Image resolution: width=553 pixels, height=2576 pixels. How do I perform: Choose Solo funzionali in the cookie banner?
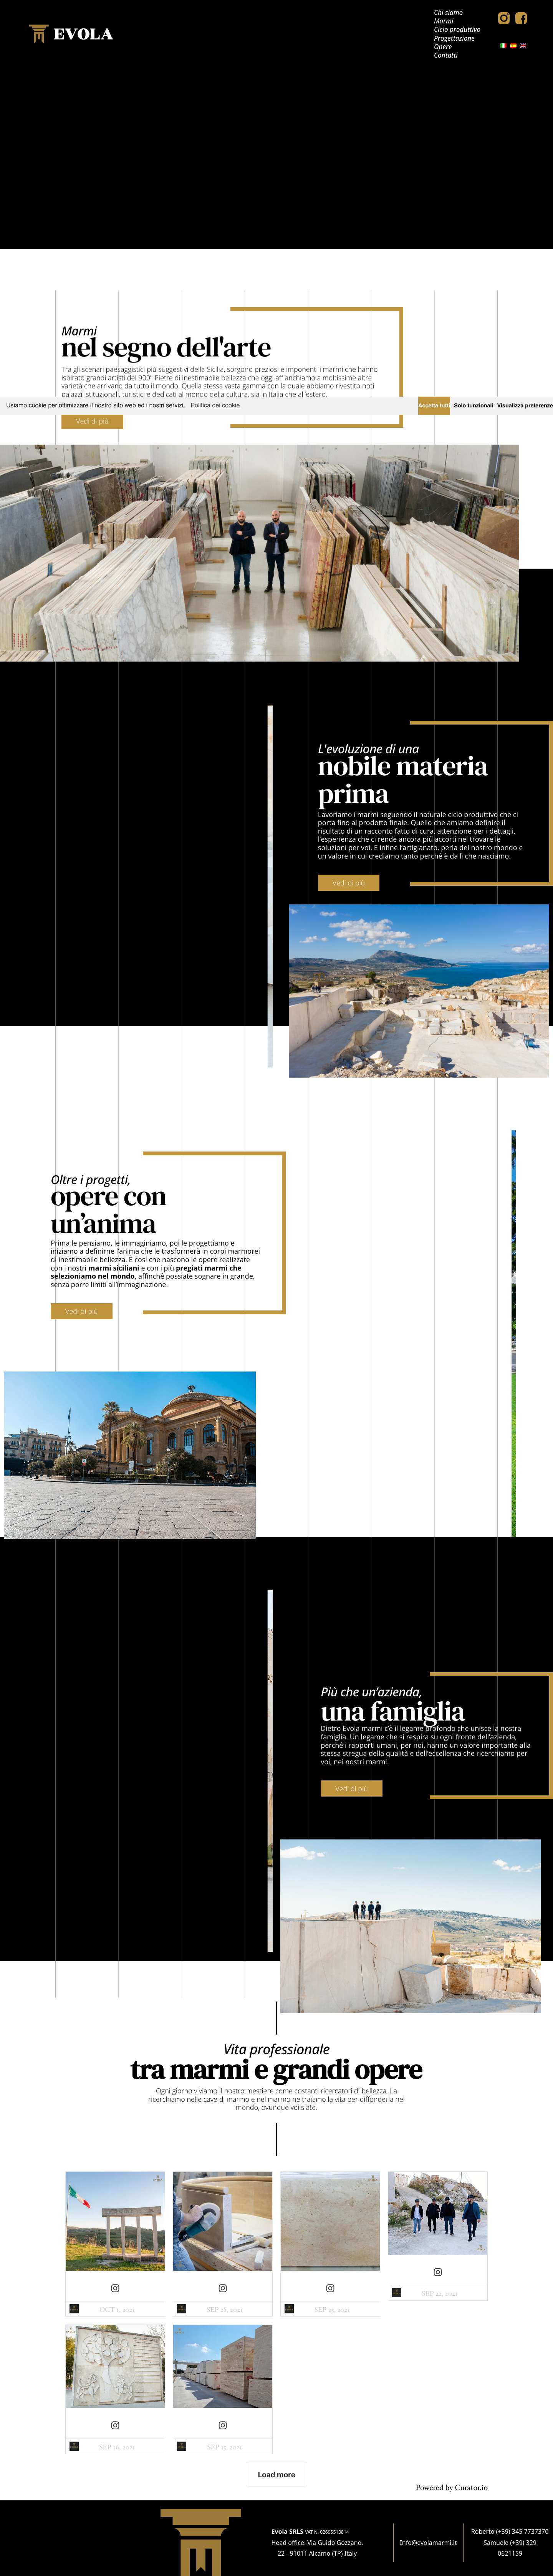473,405
